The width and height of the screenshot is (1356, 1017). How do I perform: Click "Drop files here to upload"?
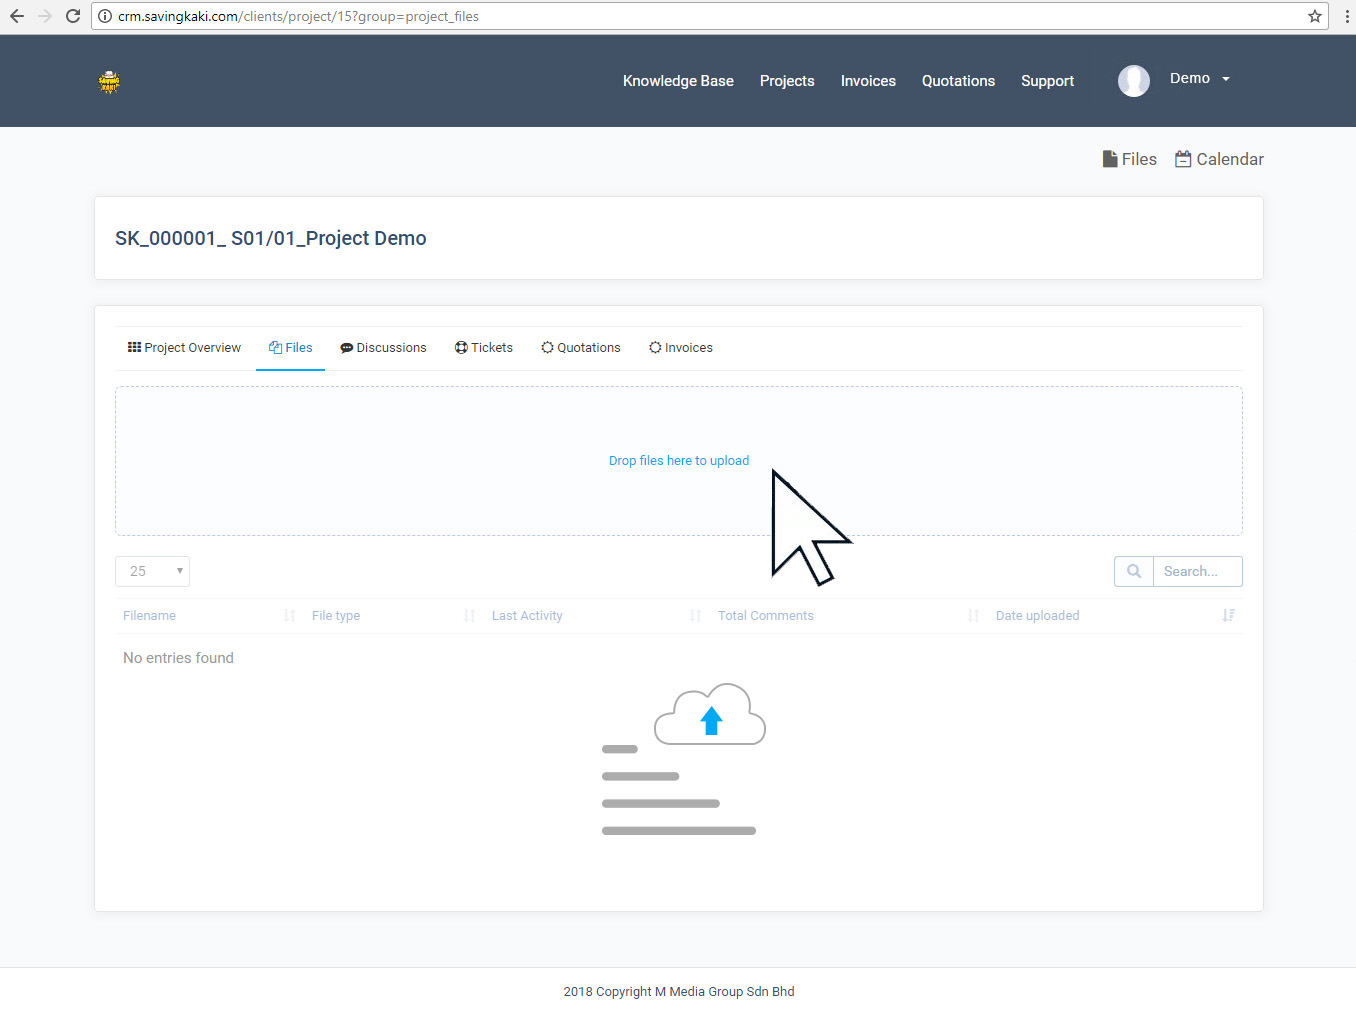679,461
